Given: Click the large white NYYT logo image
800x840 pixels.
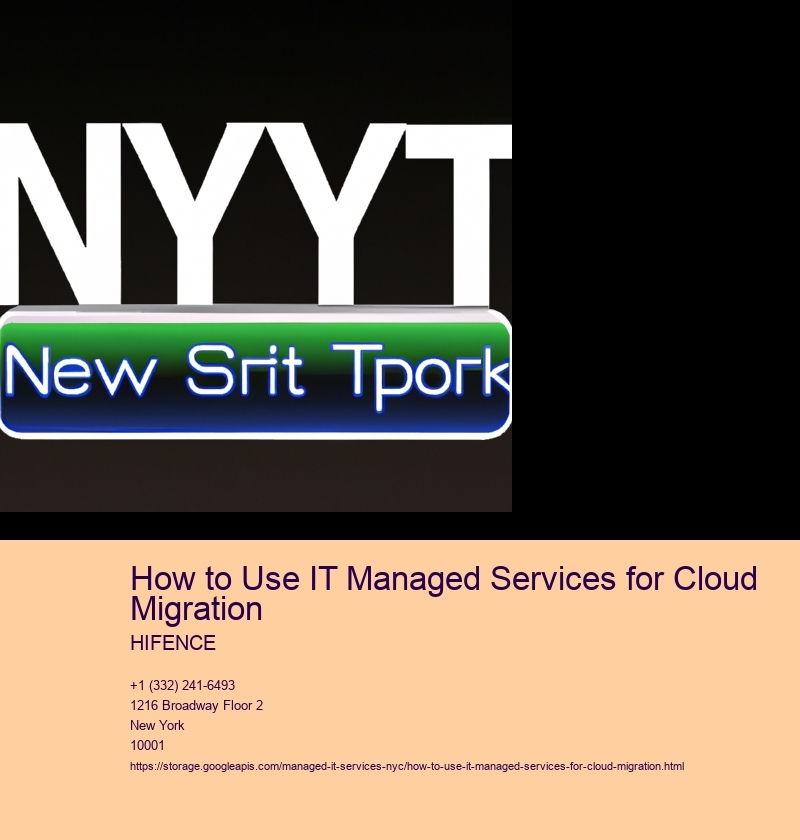Looking at the screenshot, I should coord(256,256).
